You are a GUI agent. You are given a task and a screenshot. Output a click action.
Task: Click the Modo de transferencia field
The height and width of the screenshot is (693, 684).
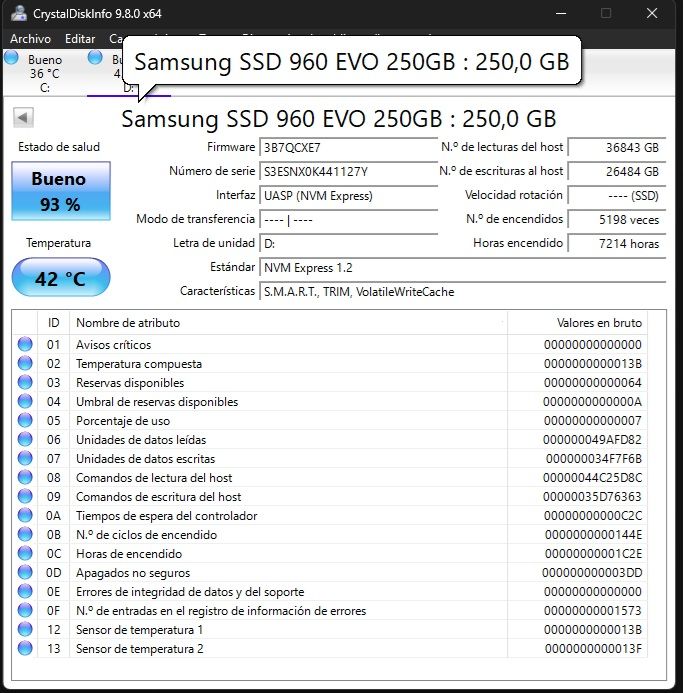pyautogui.click(x=348, y=219)
